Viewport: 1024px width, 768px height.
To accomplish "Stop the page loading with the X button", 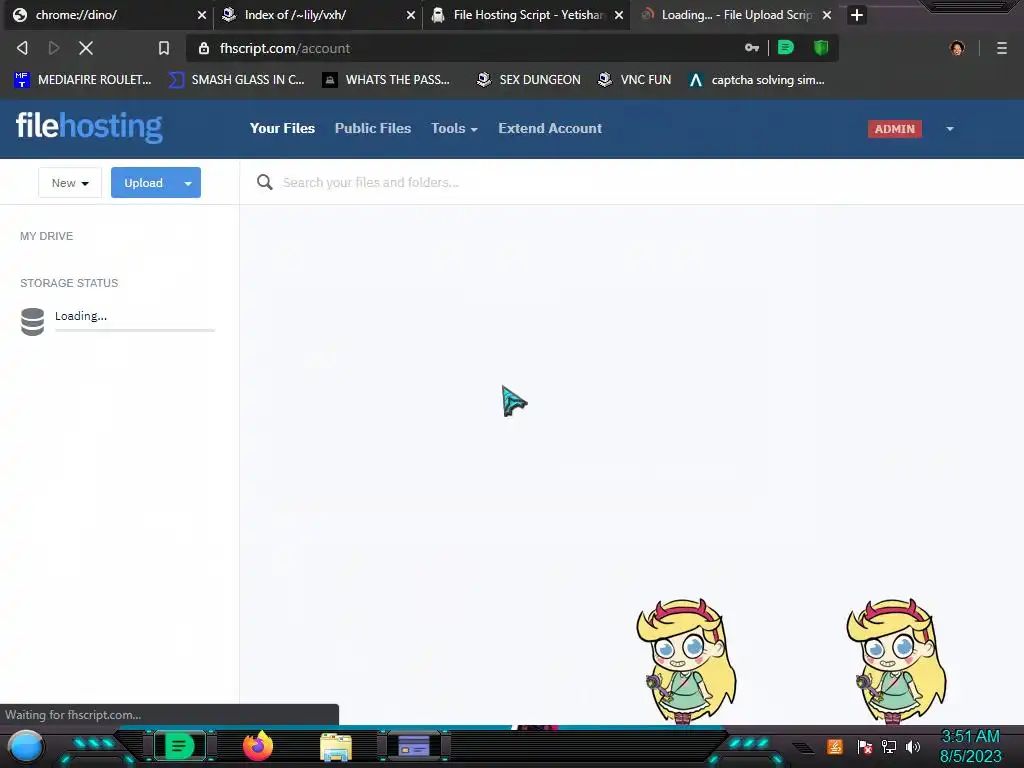I will pyautogui.click(x=86, y=48).
